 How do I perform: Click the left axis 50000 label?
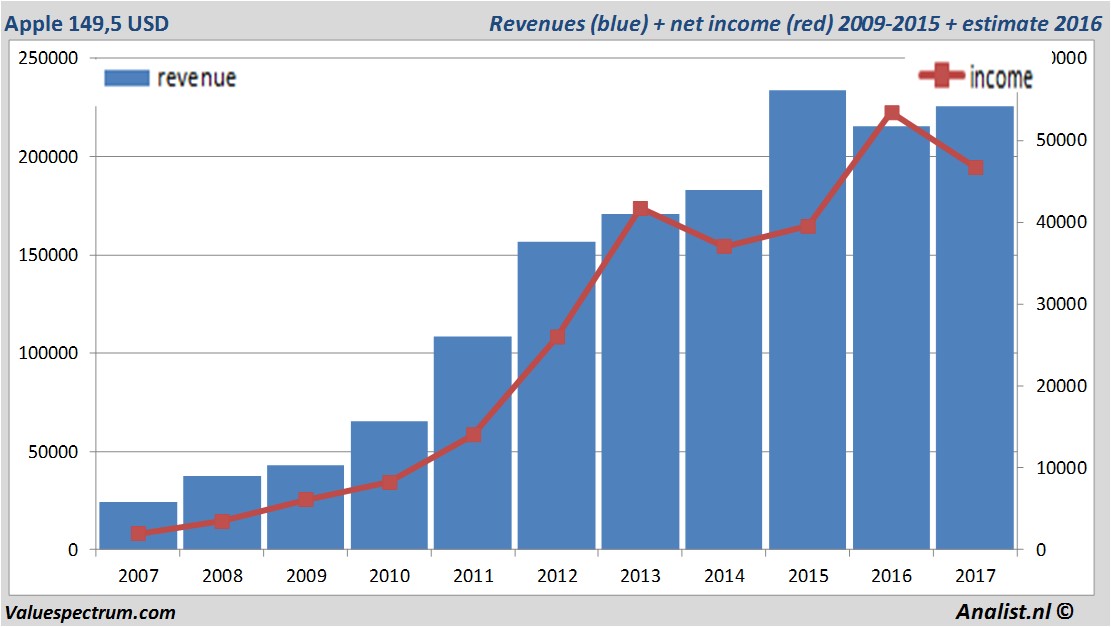point(53,452)
